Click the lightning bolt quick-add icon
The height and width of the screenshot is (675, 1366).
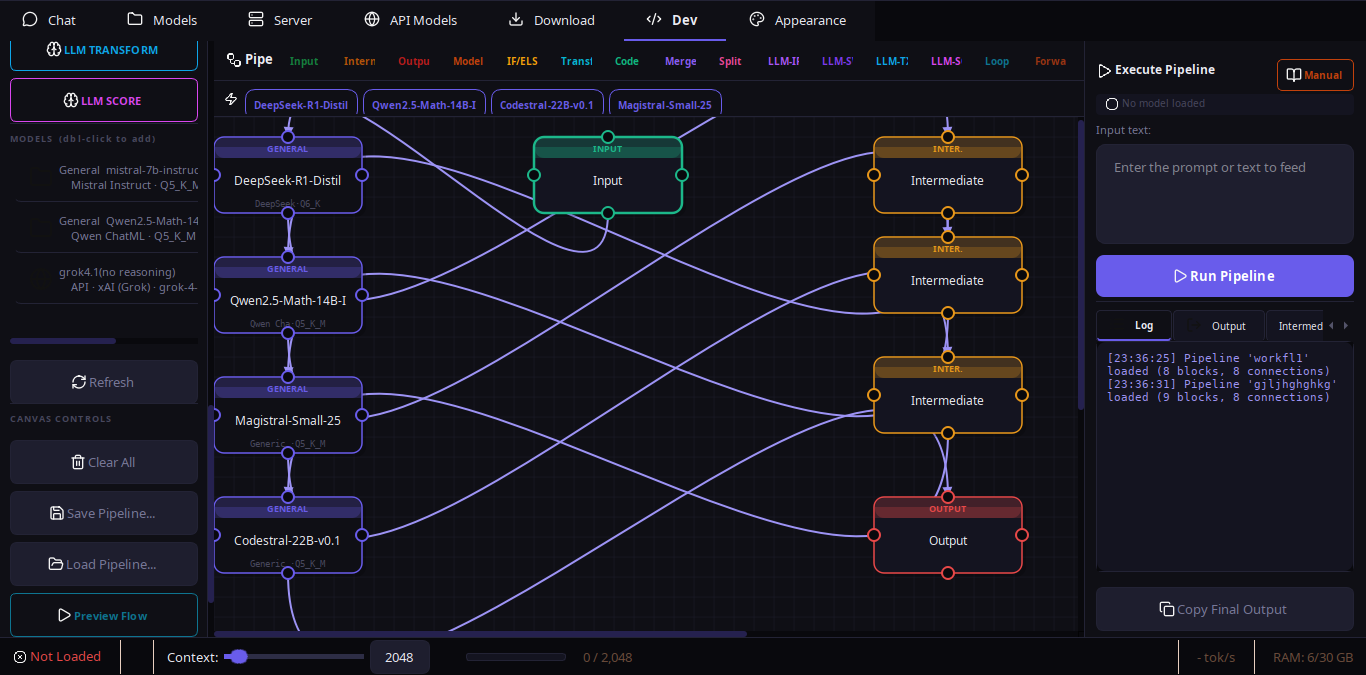(231, 99)
